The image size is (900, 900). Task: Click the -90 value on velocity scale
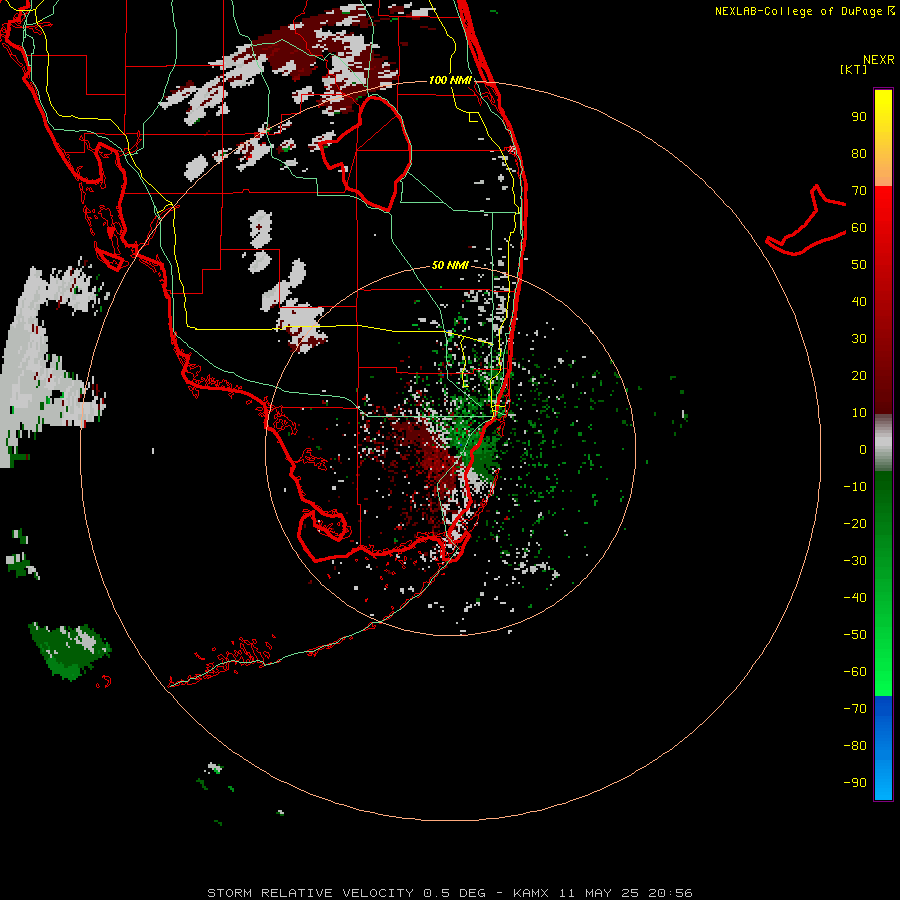(855, 783)
